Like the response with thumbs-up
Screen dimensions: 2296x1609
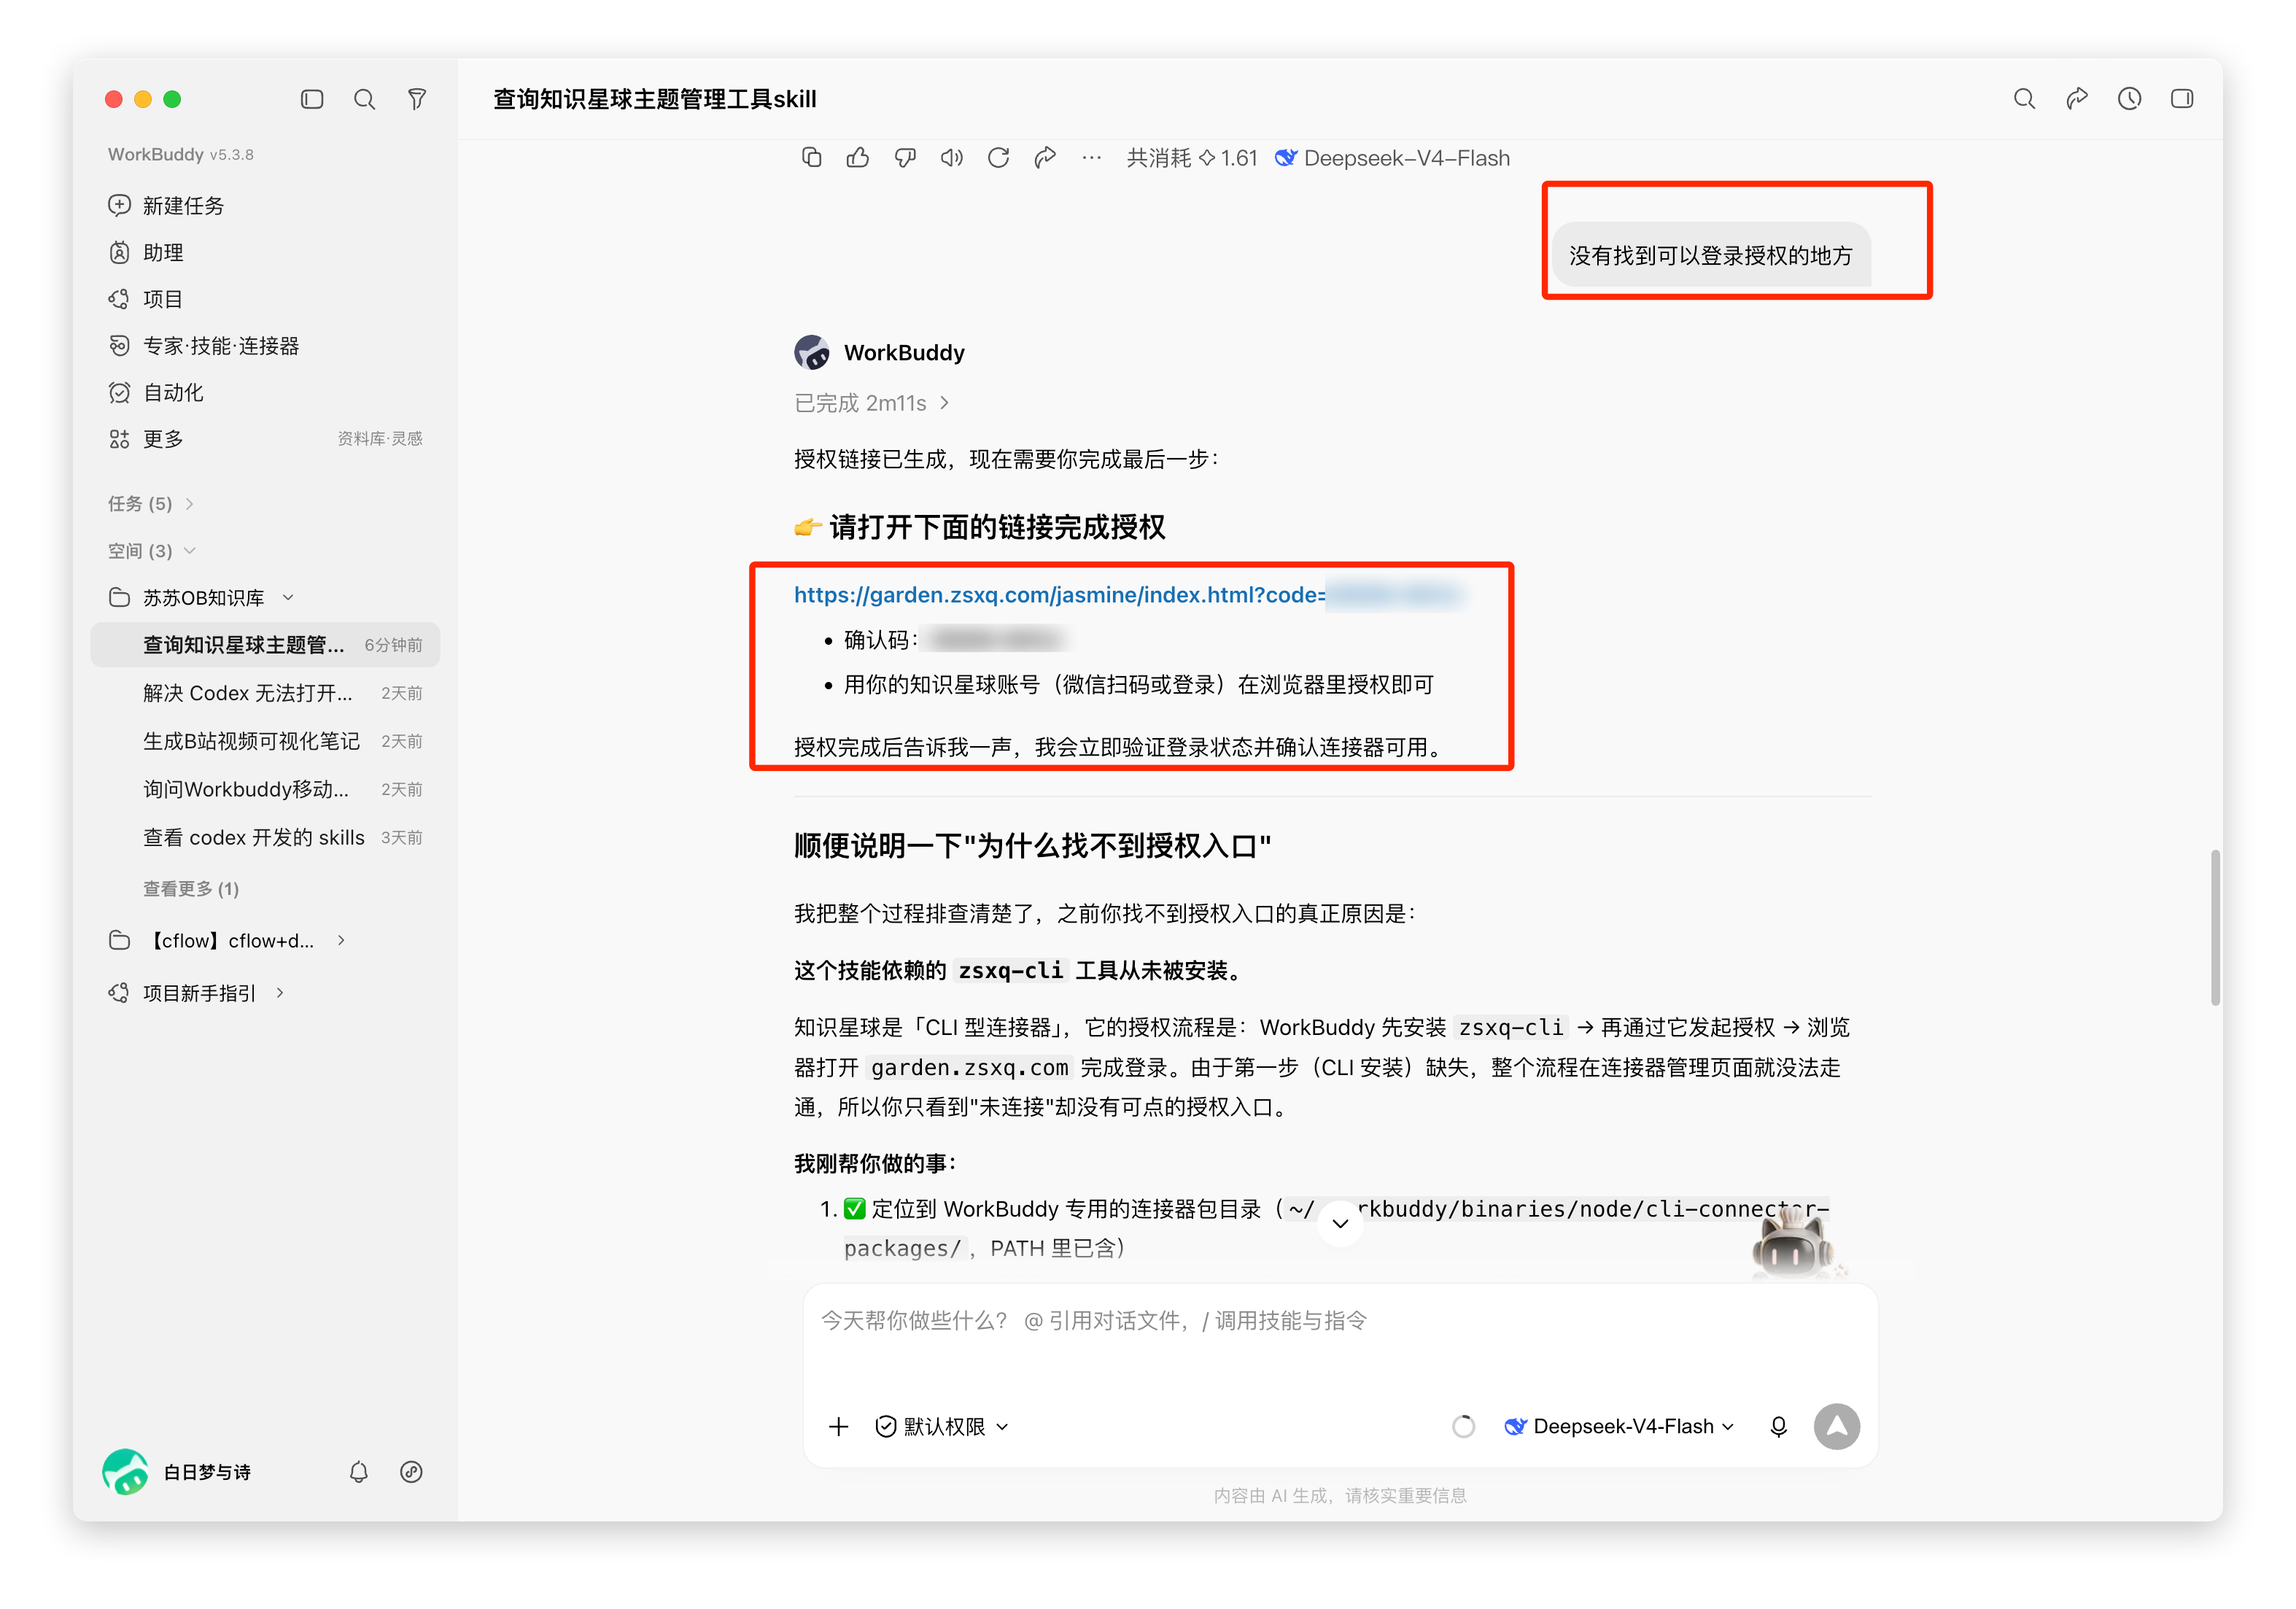point(858,158)
